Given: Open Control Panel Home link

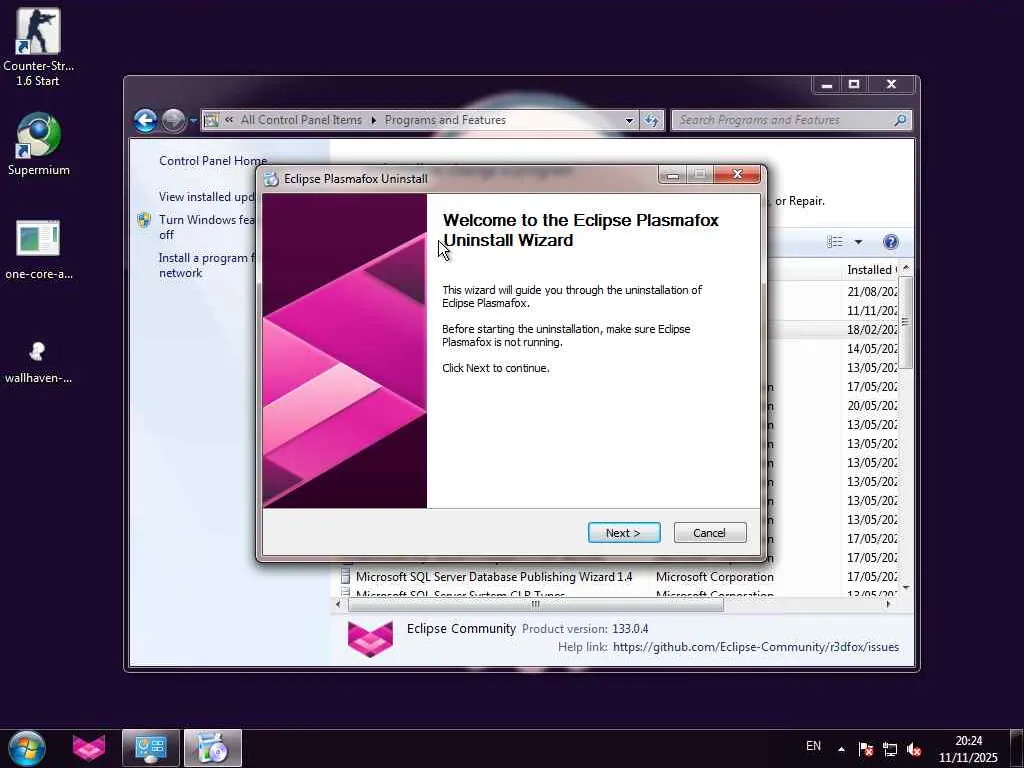Looking at the screenshot, I should coord(213,161).
